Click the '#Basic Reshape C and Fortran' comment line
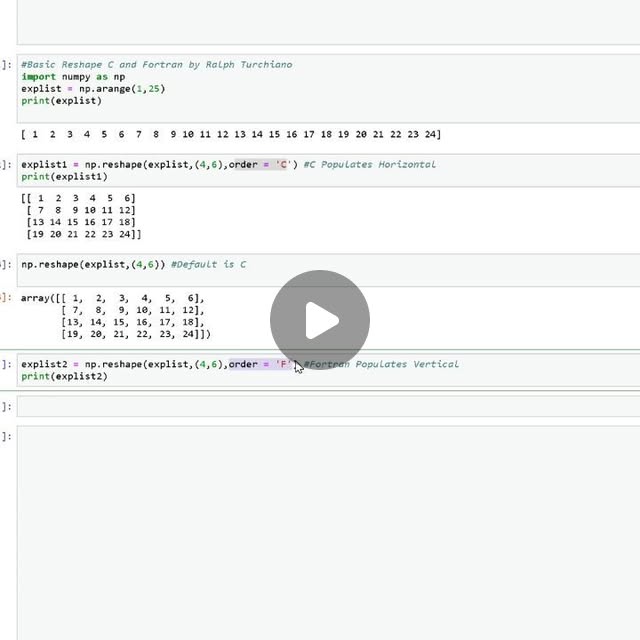The height and width of the screenshot is (640, 640). [157, 64]
